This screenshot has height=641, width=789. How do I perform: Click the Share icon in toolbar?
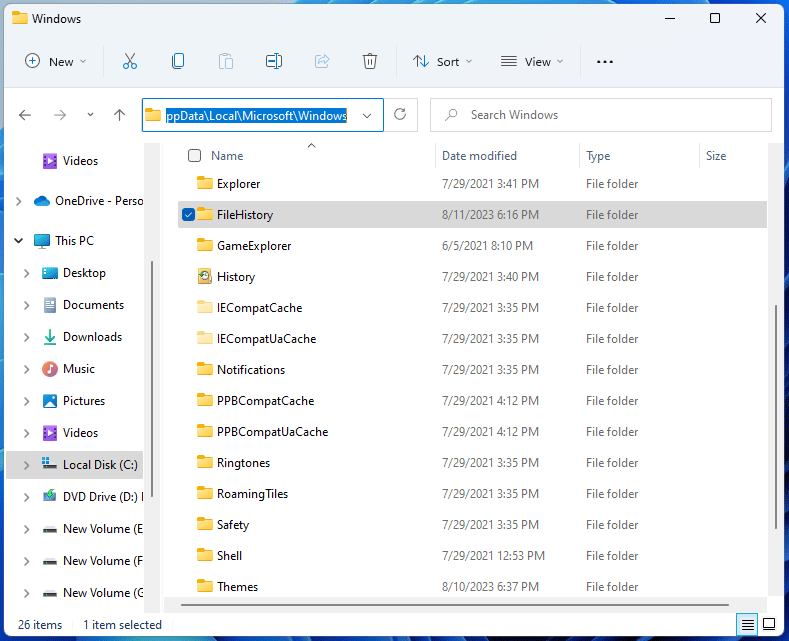(x=322, y=61)
